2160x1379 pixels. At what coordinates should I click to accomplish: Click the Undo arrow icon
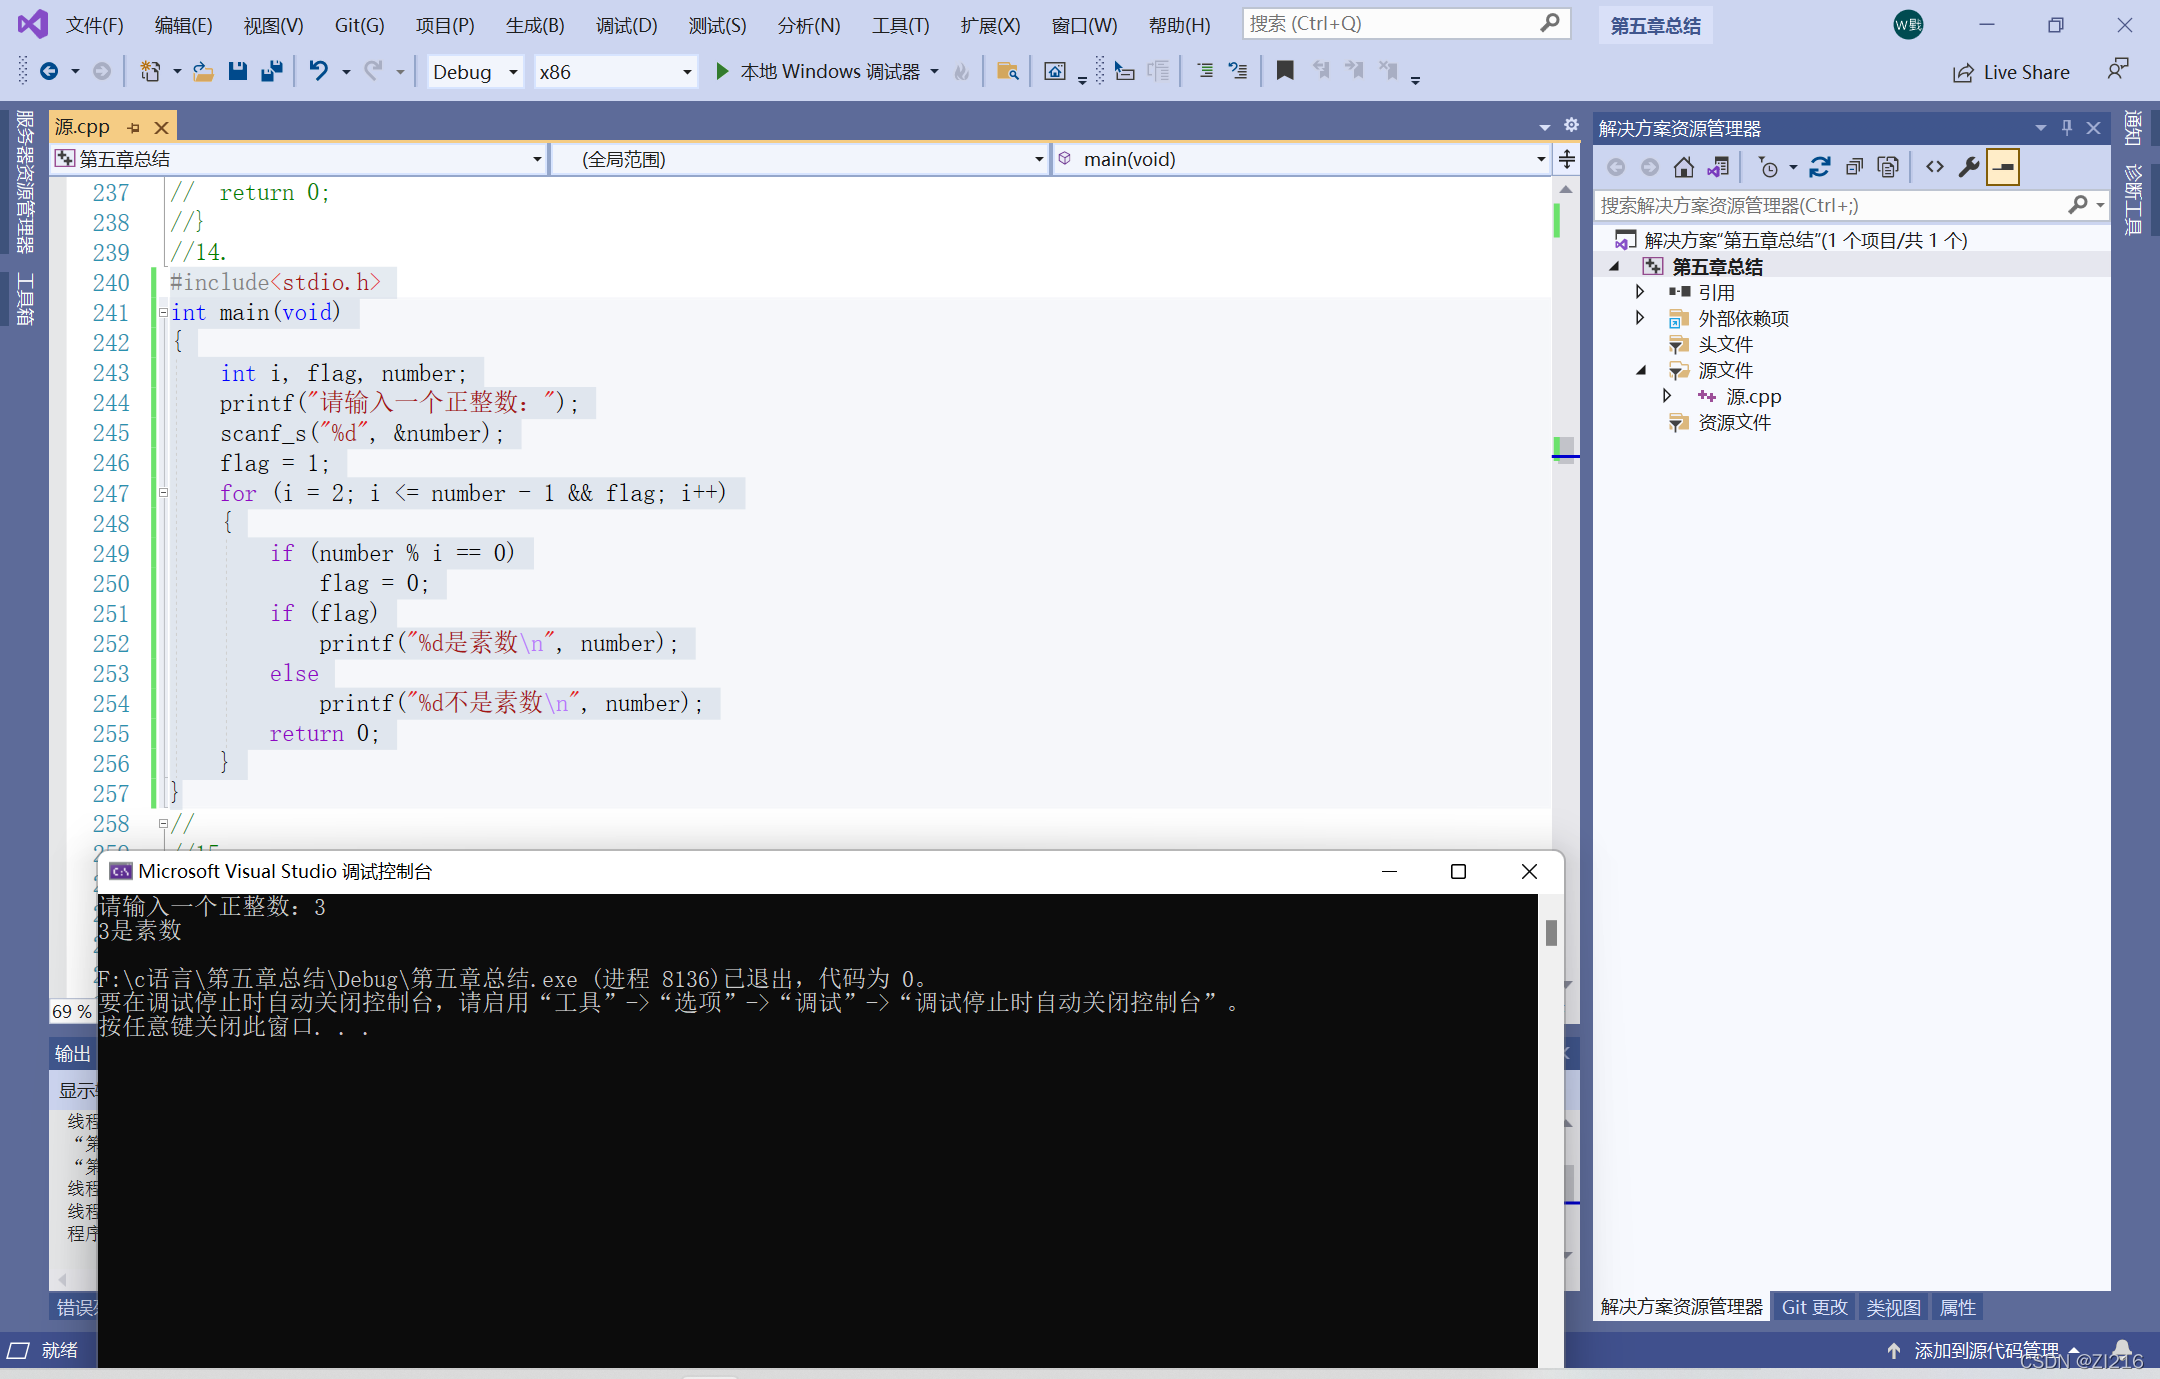pyautogui.click(x=319, y=71)
